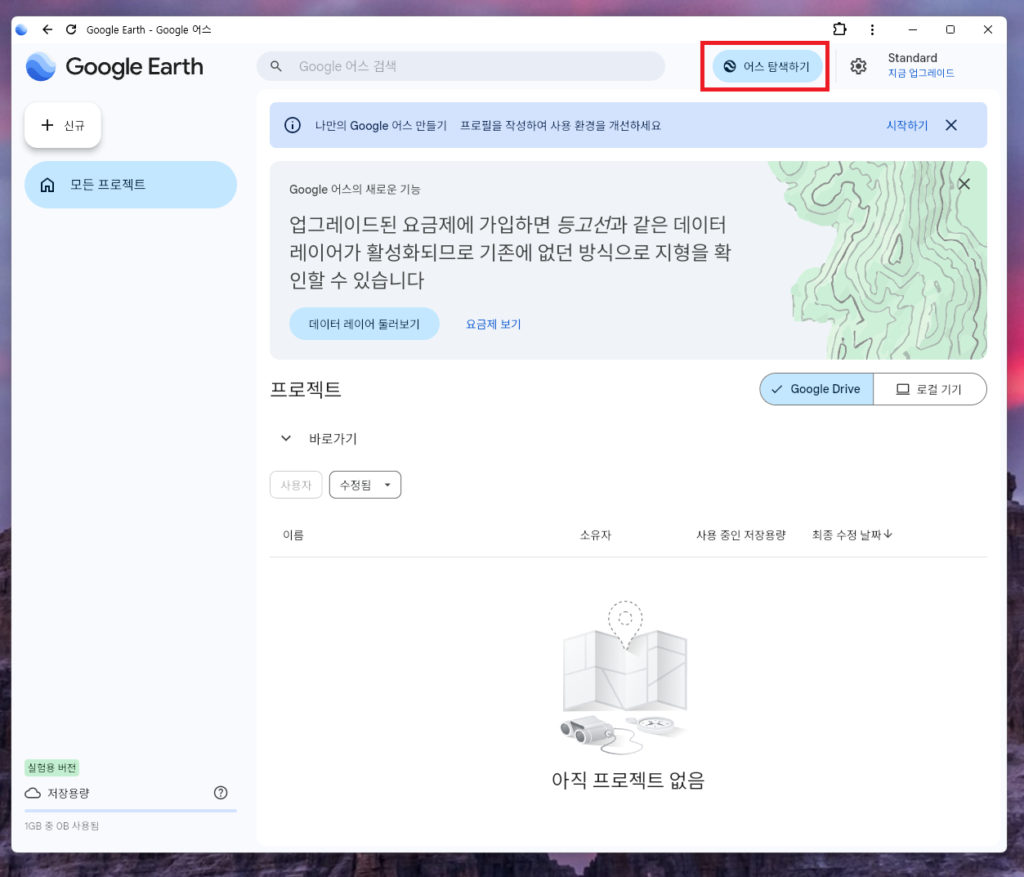Select 모든 프로젝트 in sidebar

(130, 185)
